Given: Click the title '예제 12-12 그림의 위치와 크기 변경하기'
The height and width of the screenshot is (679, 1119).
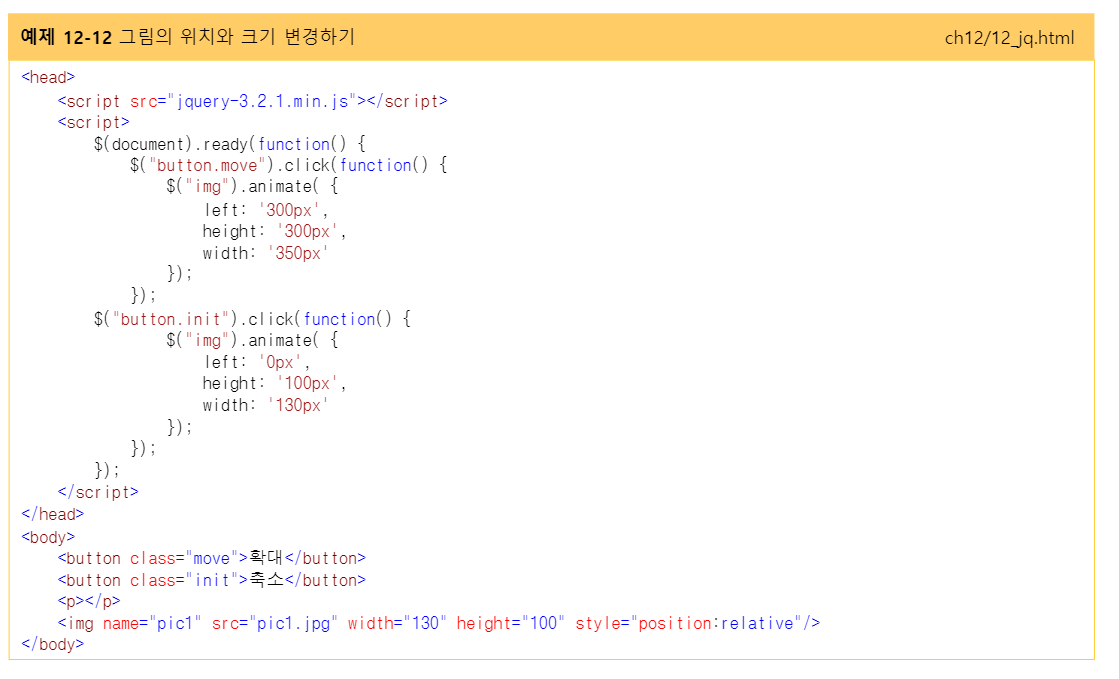Looking at the screenshot, I should pyautogui.click(x=188, y=36).
